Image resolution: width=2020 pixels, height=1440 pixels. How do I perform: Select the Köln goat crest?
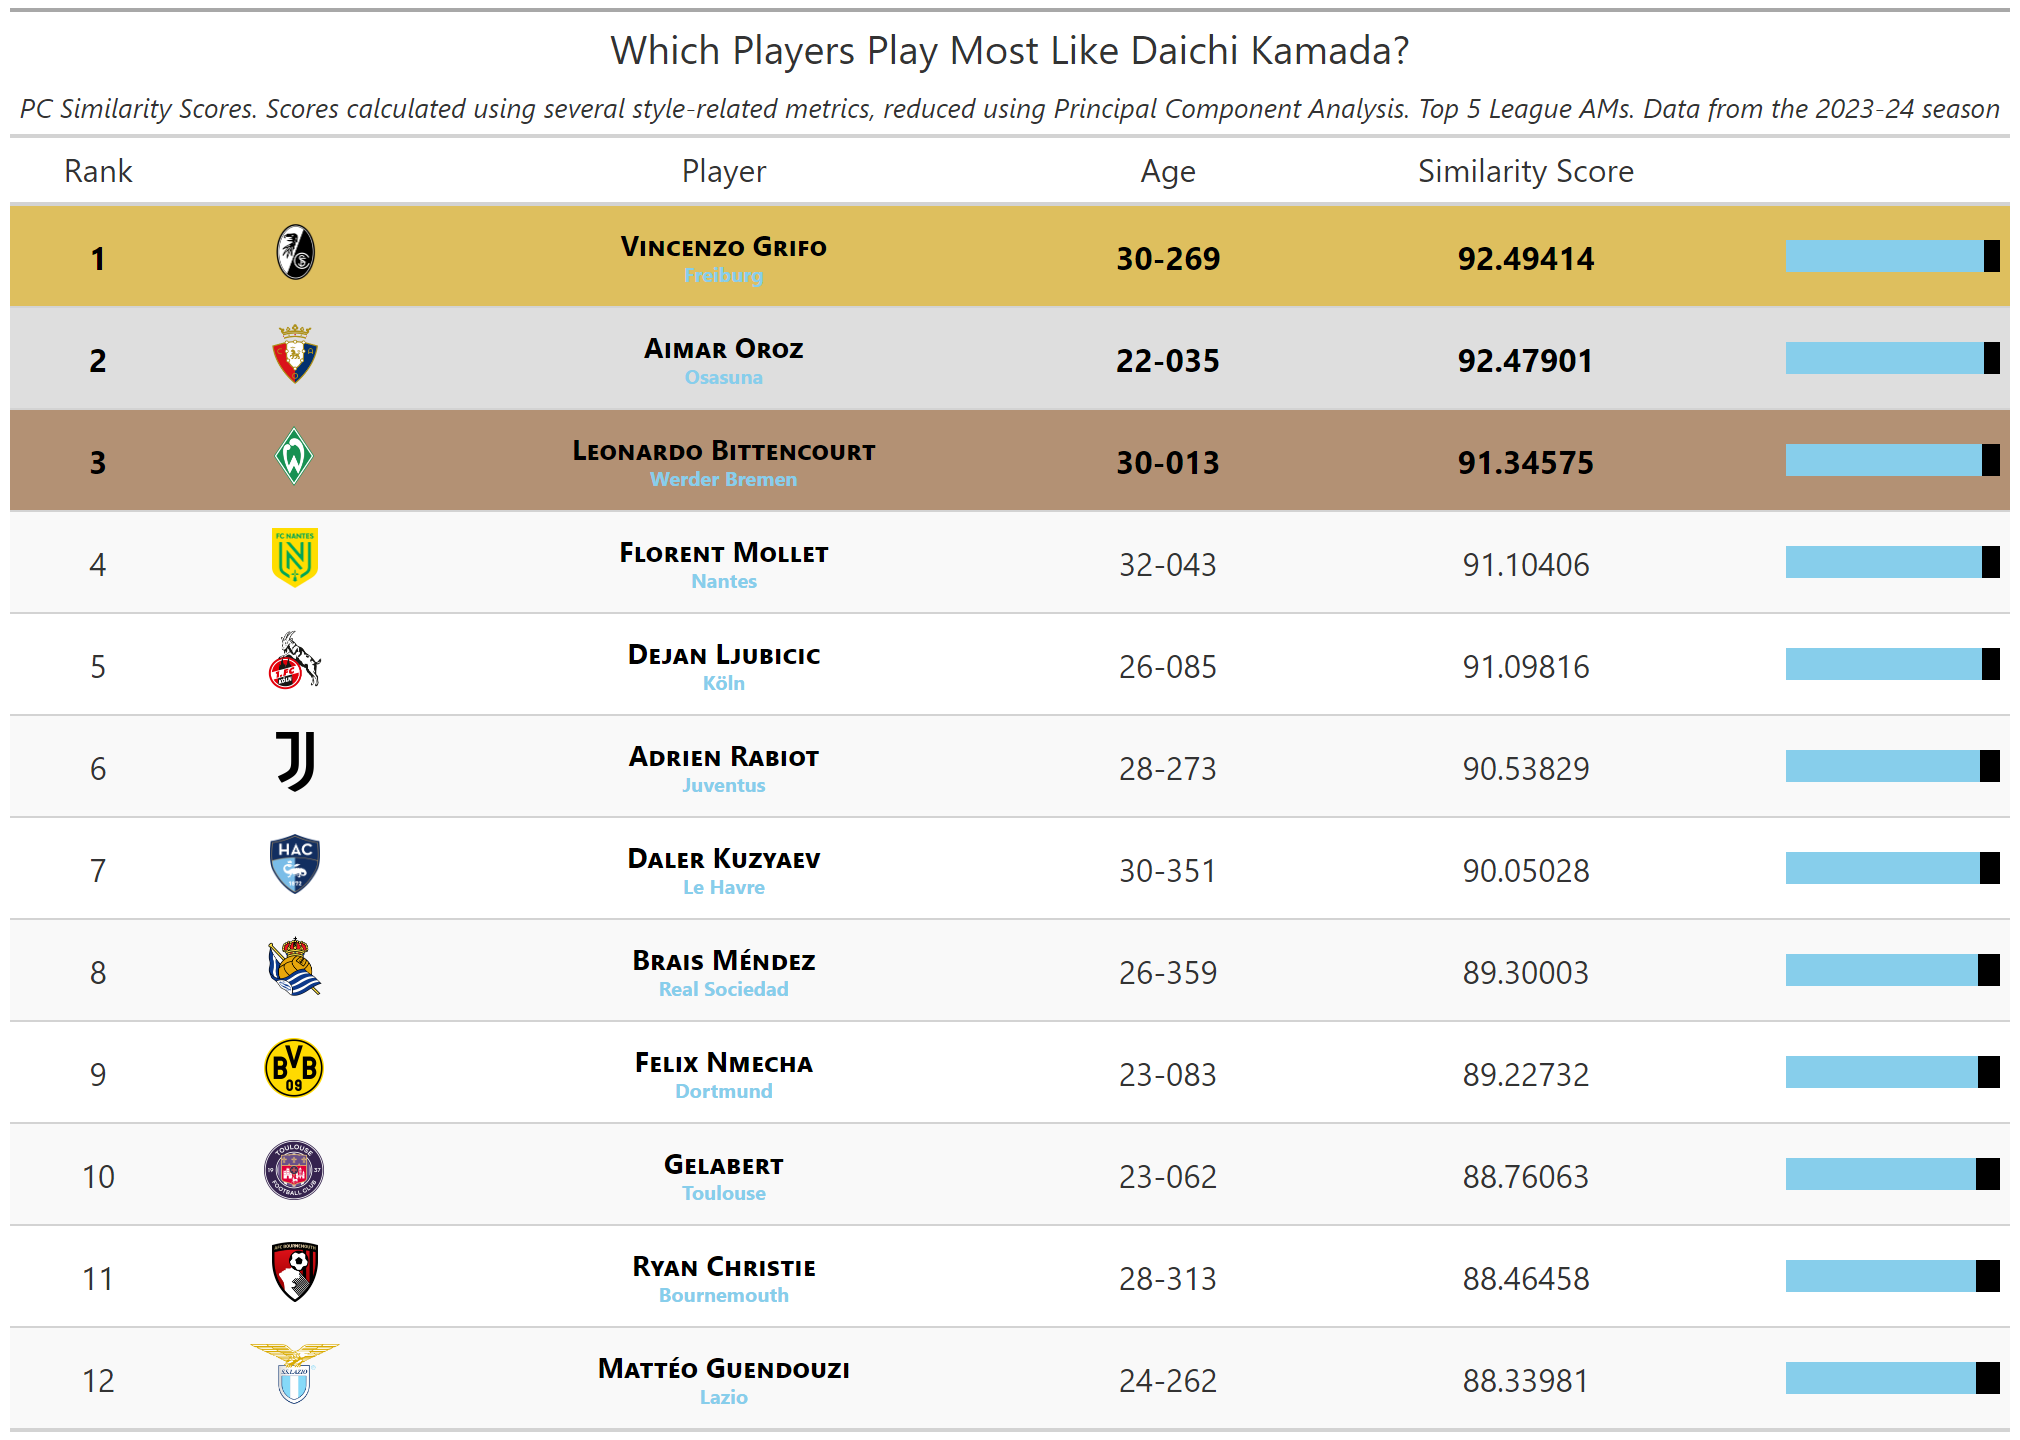coord(295,660)
